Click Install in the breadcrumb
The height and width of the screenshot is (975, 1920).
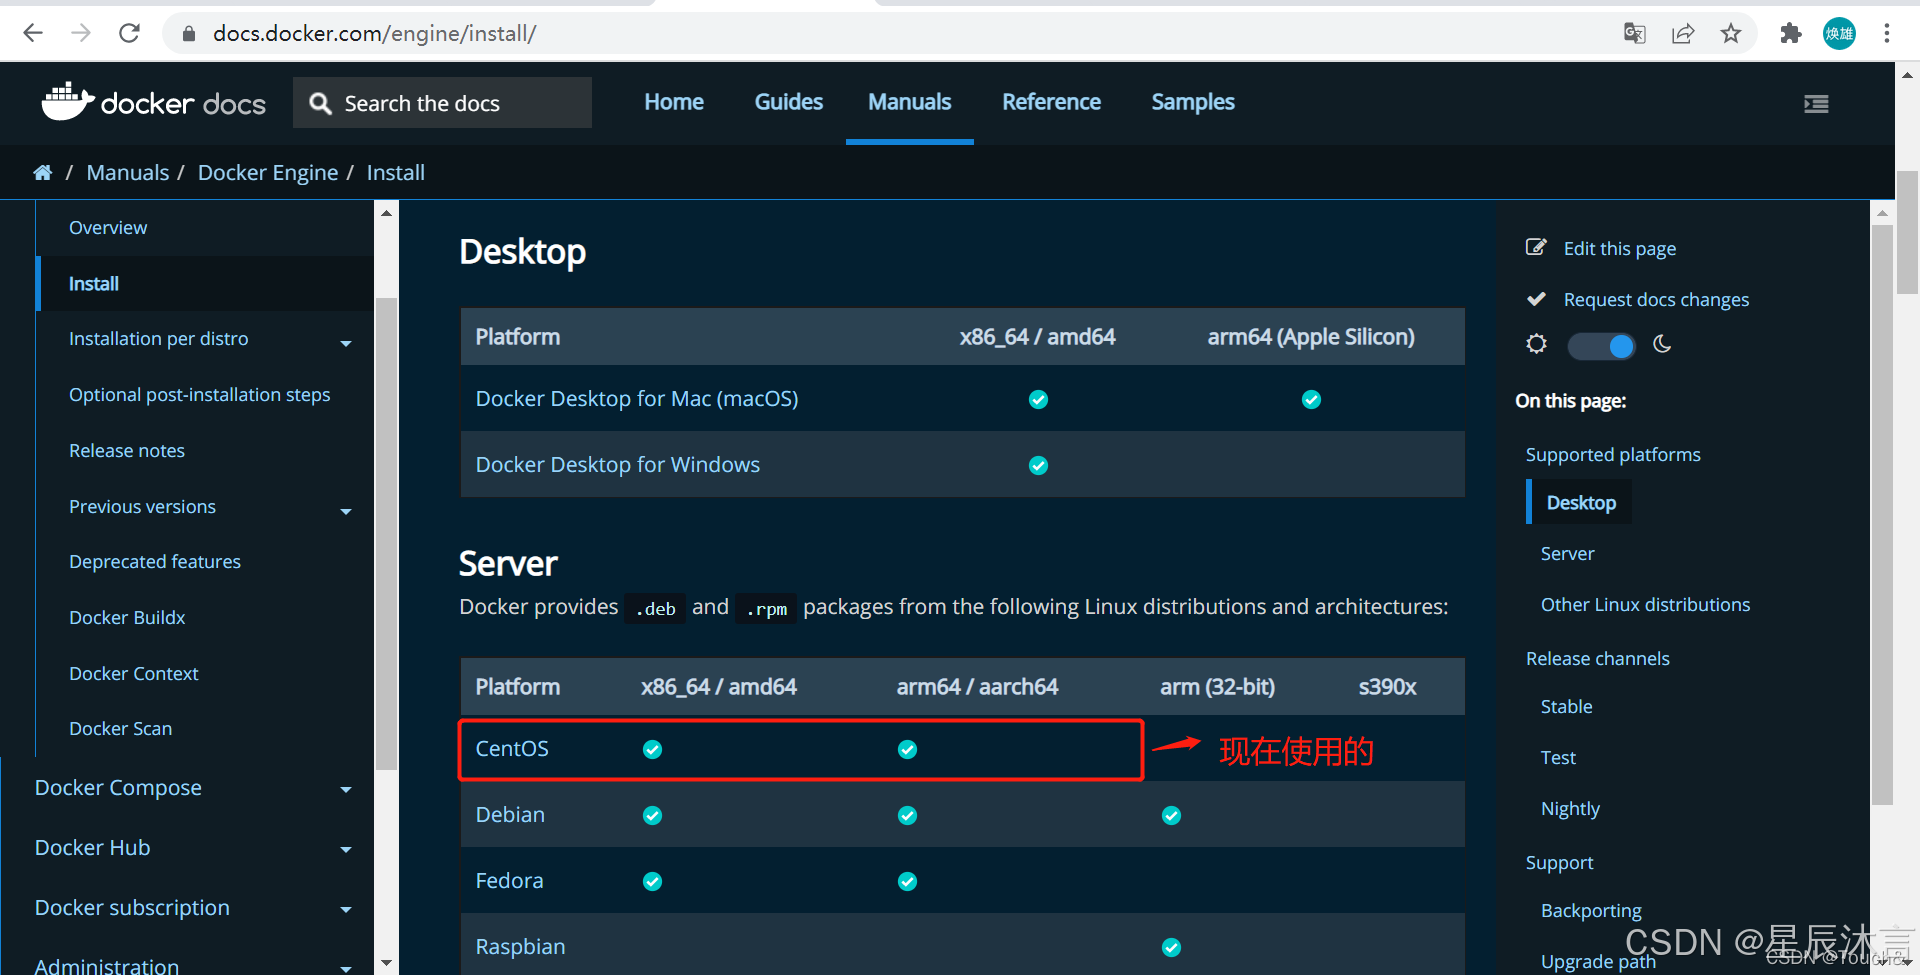[x=396, y=172]
